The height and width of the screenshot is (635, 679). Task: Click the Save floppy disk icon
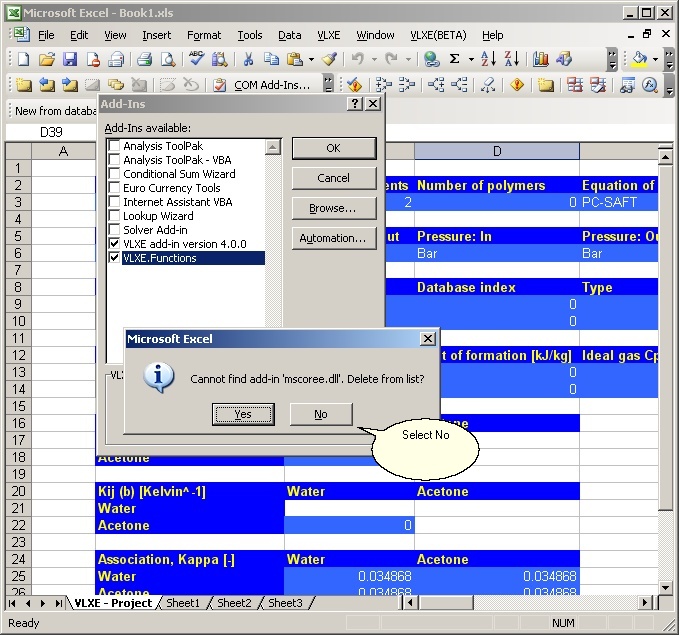pos(70,59)
